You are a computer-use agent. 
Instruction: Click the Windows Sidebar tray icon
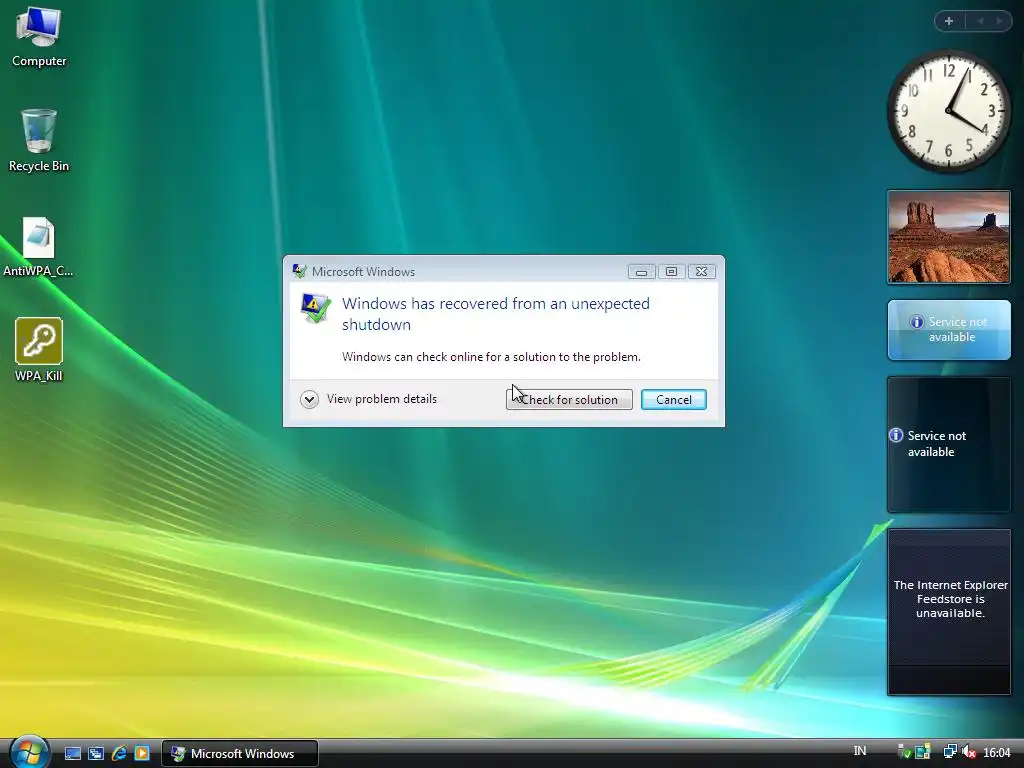pos(923,752)
